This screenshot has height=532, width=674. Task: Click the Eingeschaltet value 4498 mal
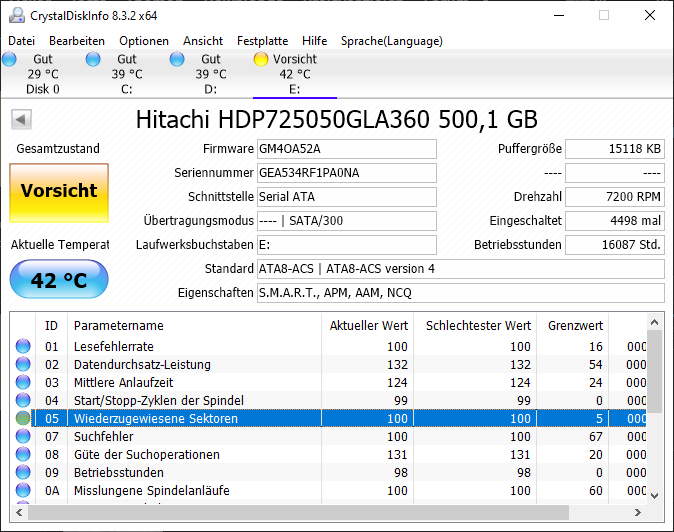[x=615, y=221]
